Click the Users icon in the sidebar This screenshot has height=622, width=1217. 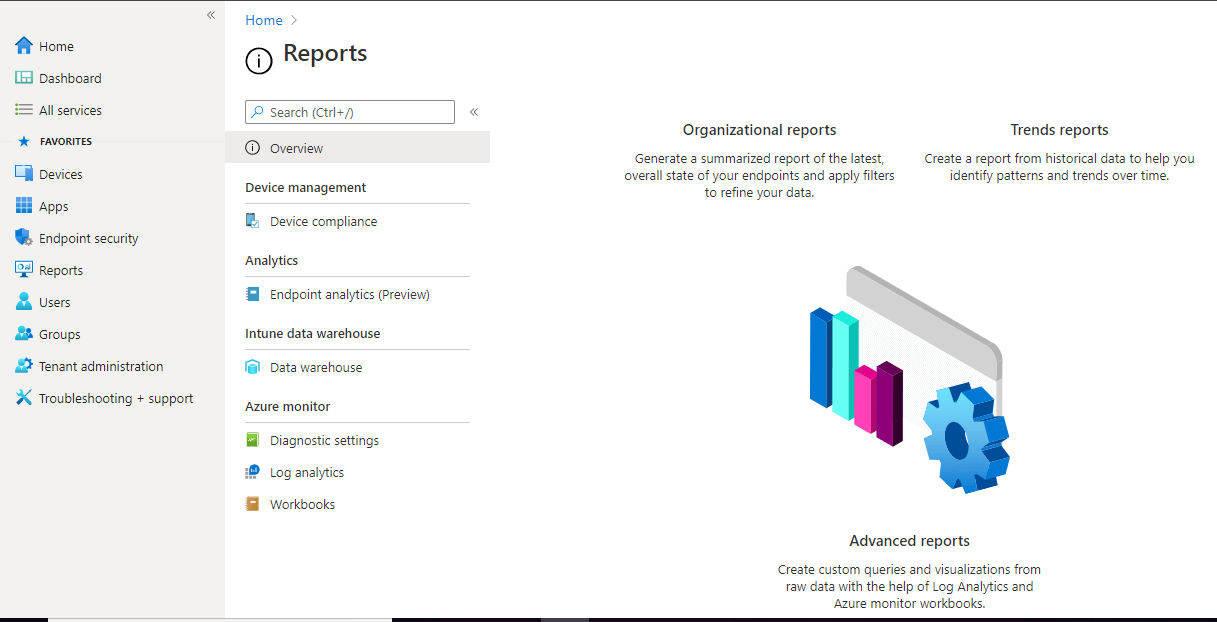[x=24, y=302]
